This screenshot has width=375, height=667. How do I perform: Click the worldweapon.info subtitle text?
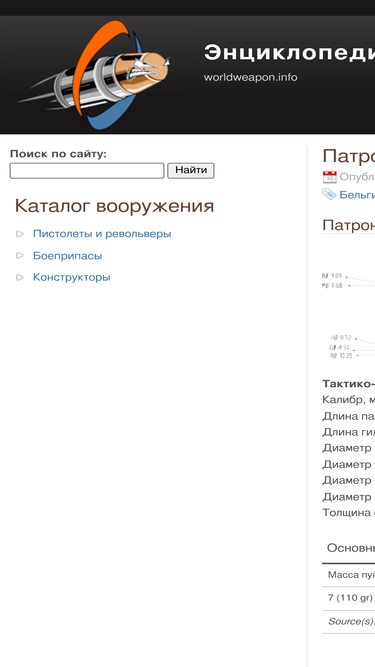(x=250, y=77)
